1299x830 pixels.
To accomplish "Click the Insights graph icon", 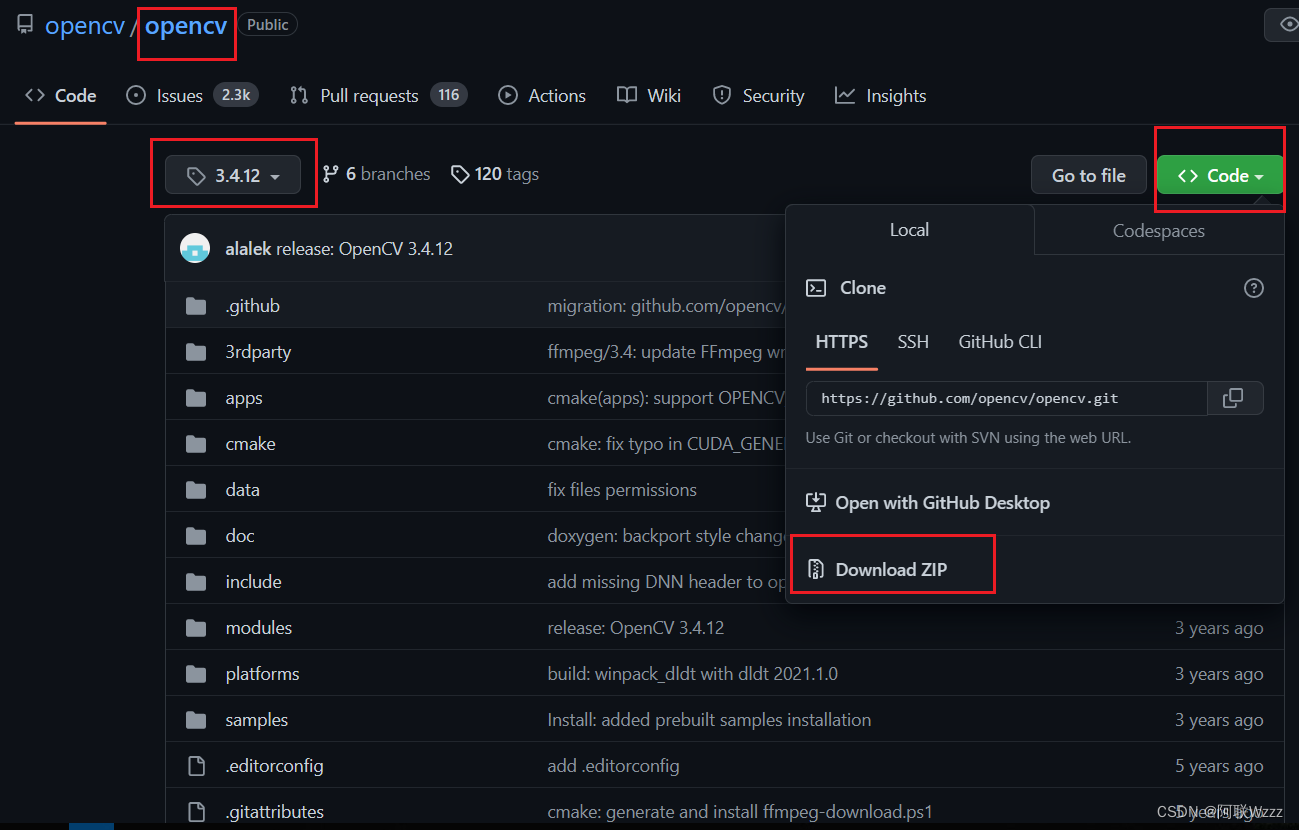I will pos(843,95).
